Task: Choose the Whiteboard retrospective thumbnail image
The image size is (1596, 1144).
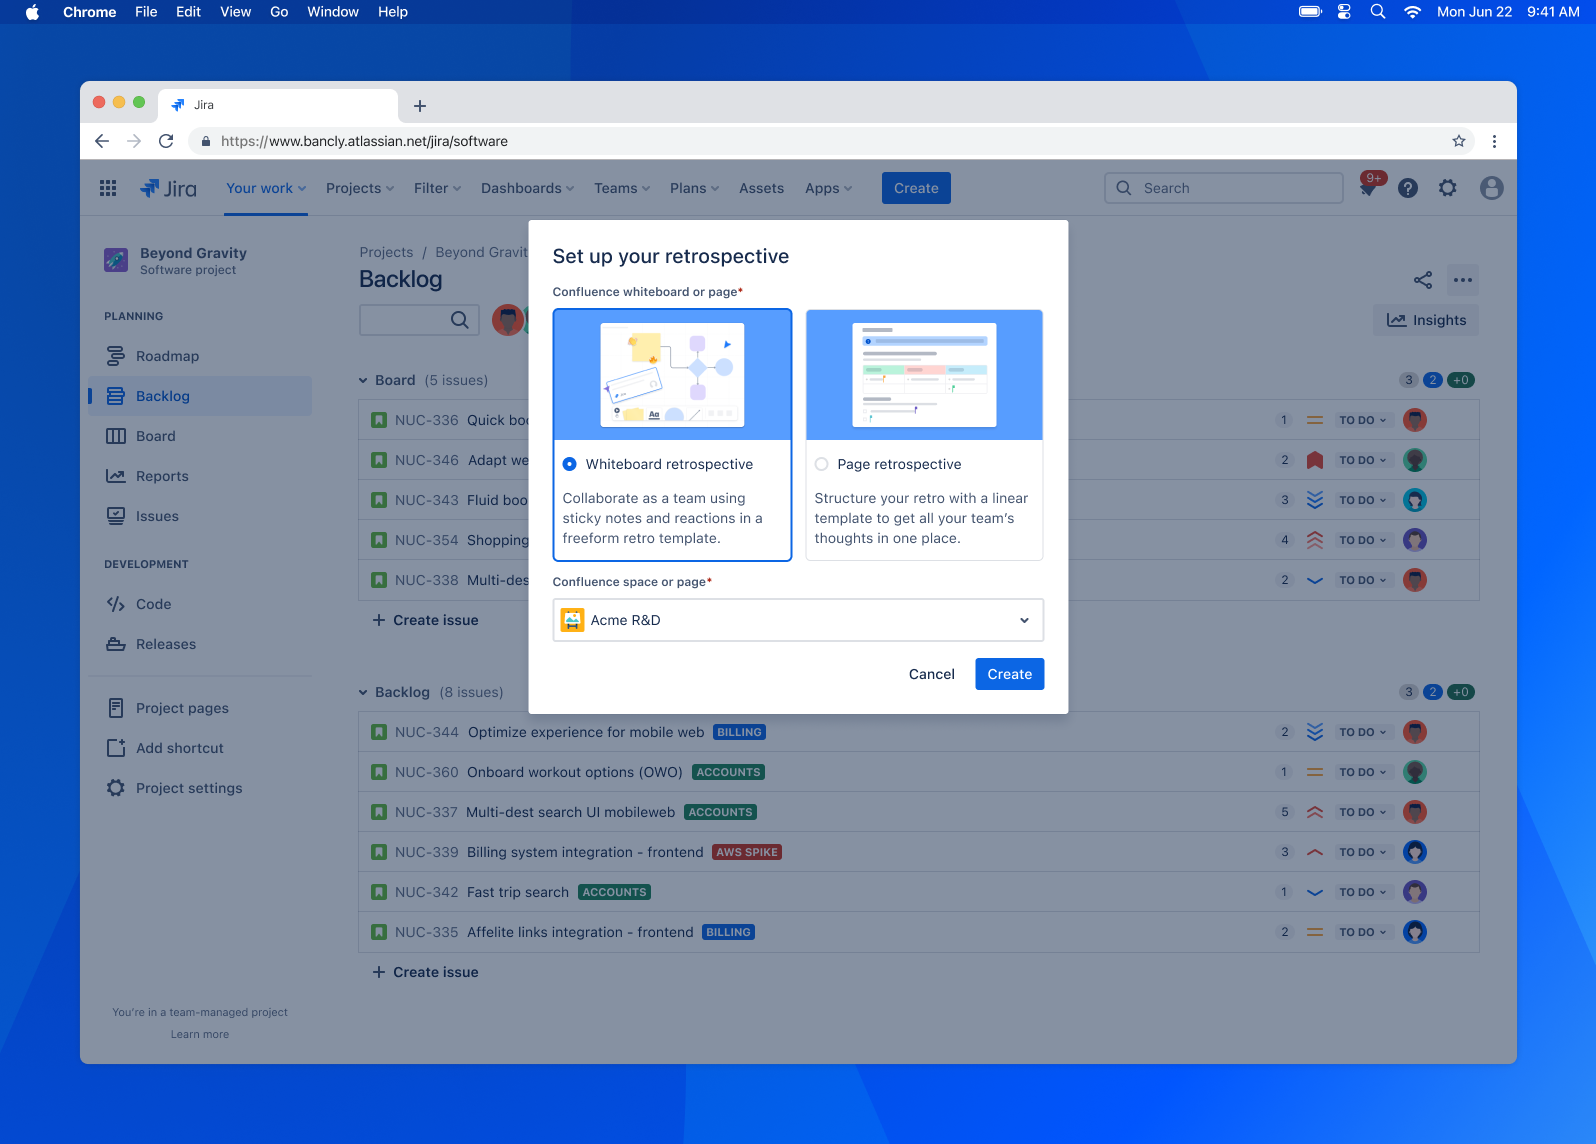Action: [x=672, y=375]
